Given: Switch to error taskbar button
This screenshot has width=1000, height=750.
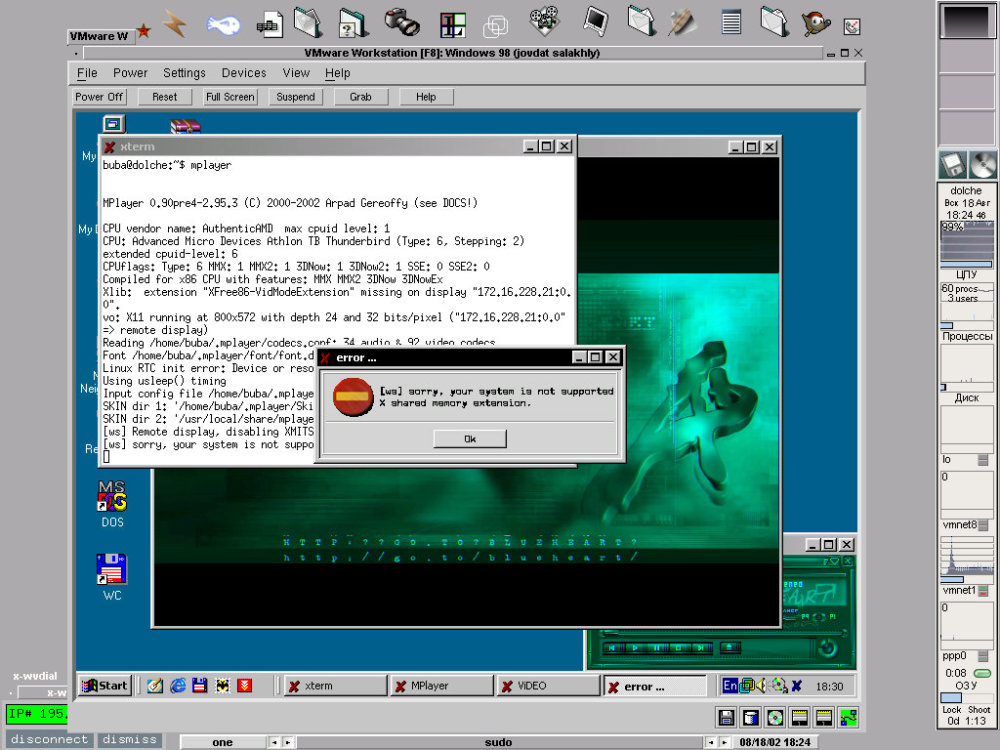Looking at the screenshot, I should [x=654, y=686].
